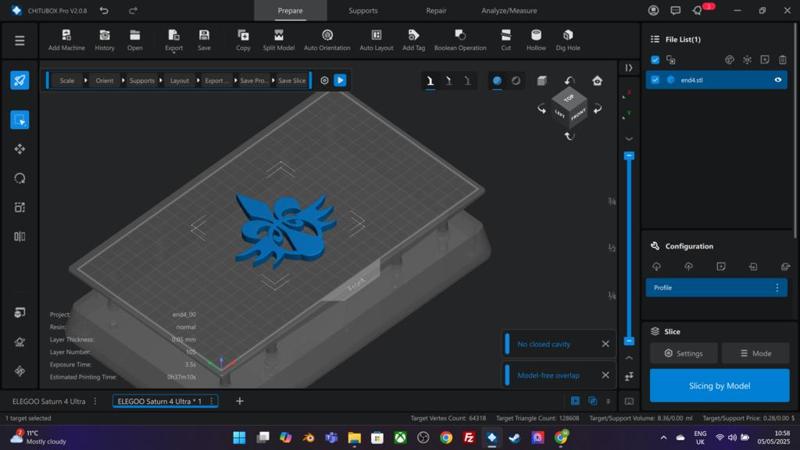Image resolution: width=800 pixels, height=450 pixels.
Task: Delete file with the File List trash icon
Action: (782, 60)
